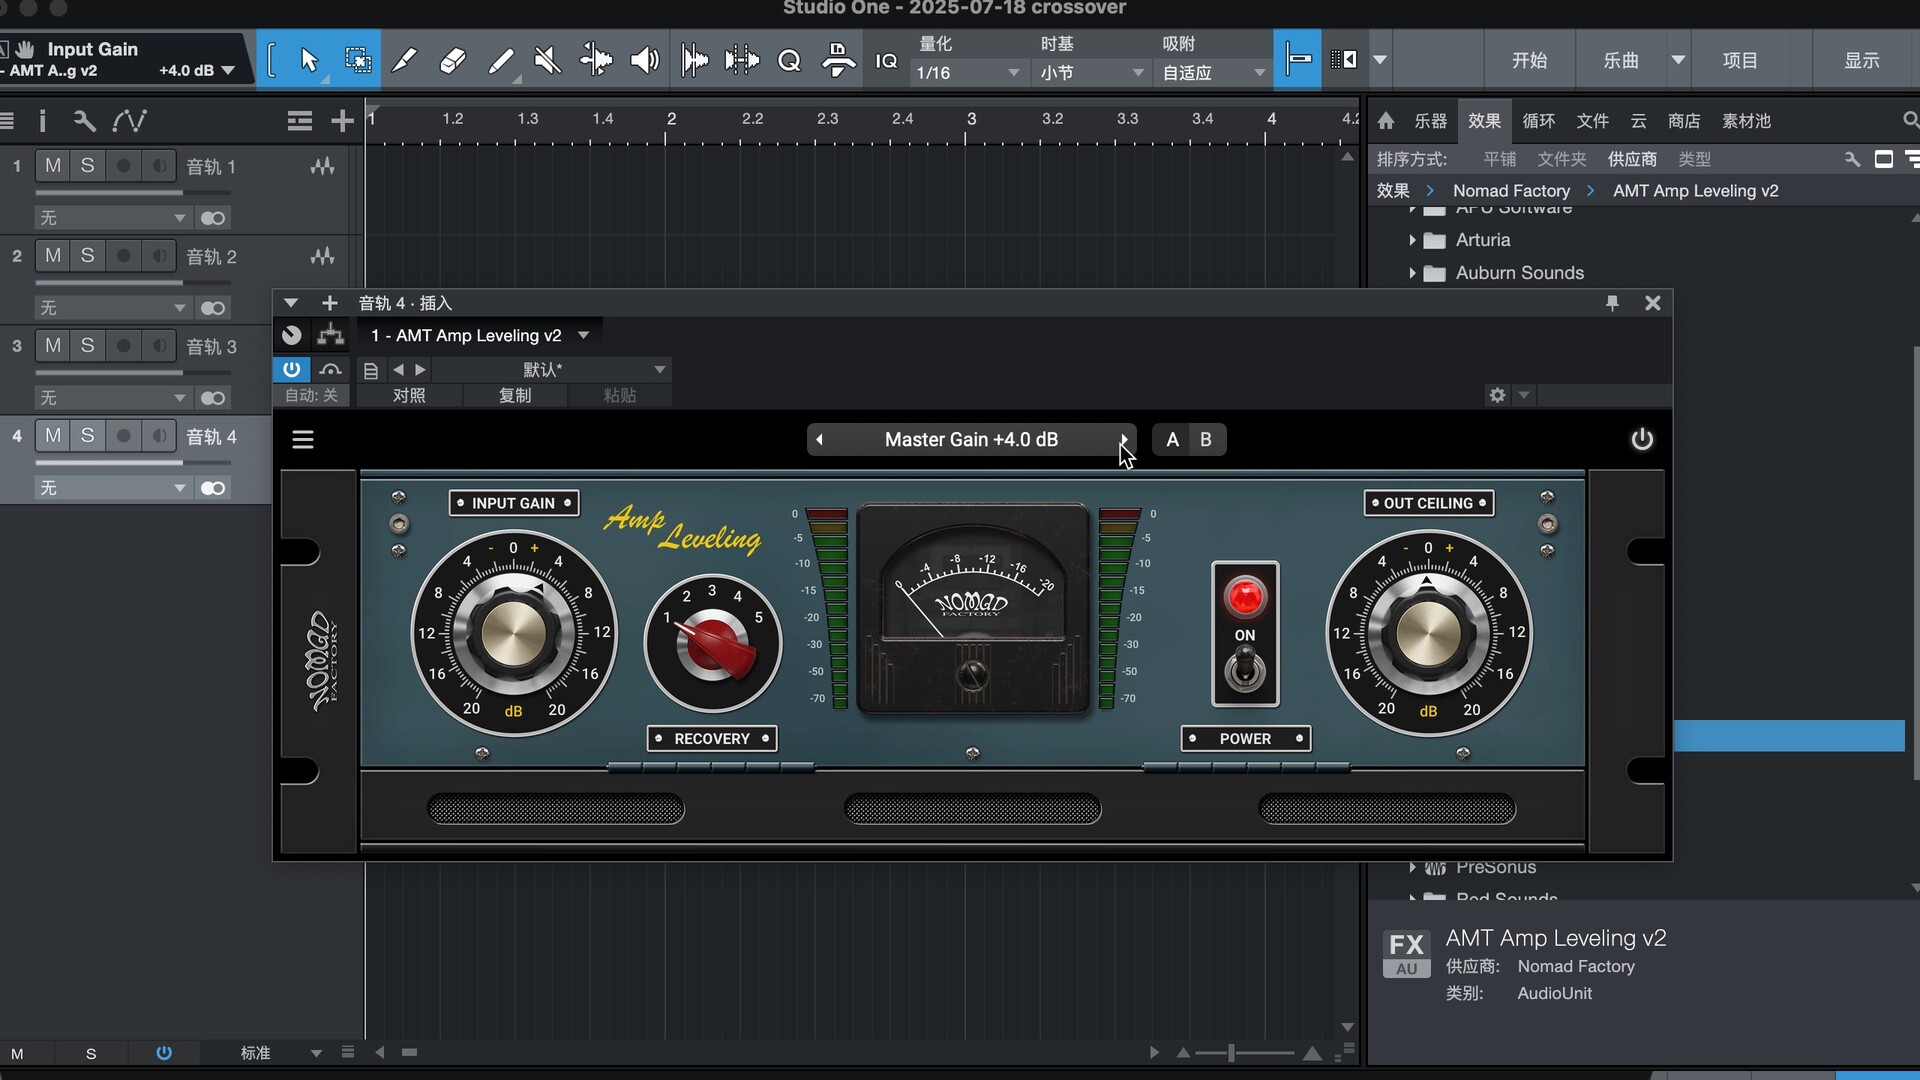The height and width of the screenshot is (1080, 1920).
Task: Click the sidechain icon beside bypass
Action: 330,370
